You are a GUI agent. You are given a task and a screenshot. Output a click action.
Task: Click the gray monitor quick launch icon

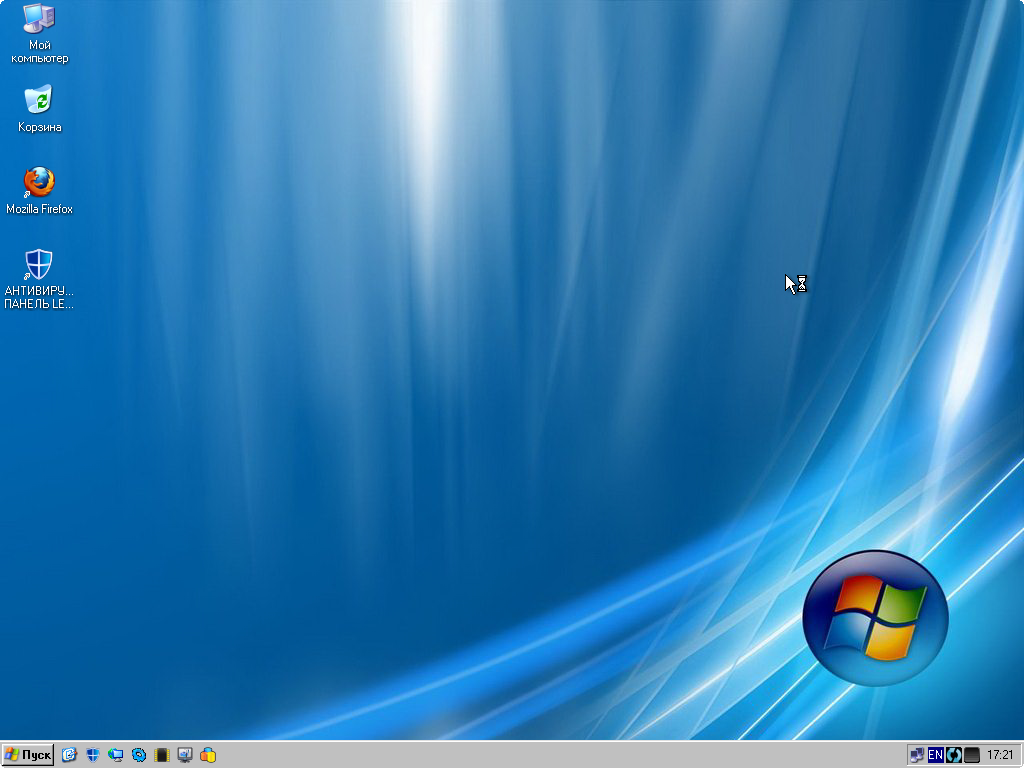(185, 755)
